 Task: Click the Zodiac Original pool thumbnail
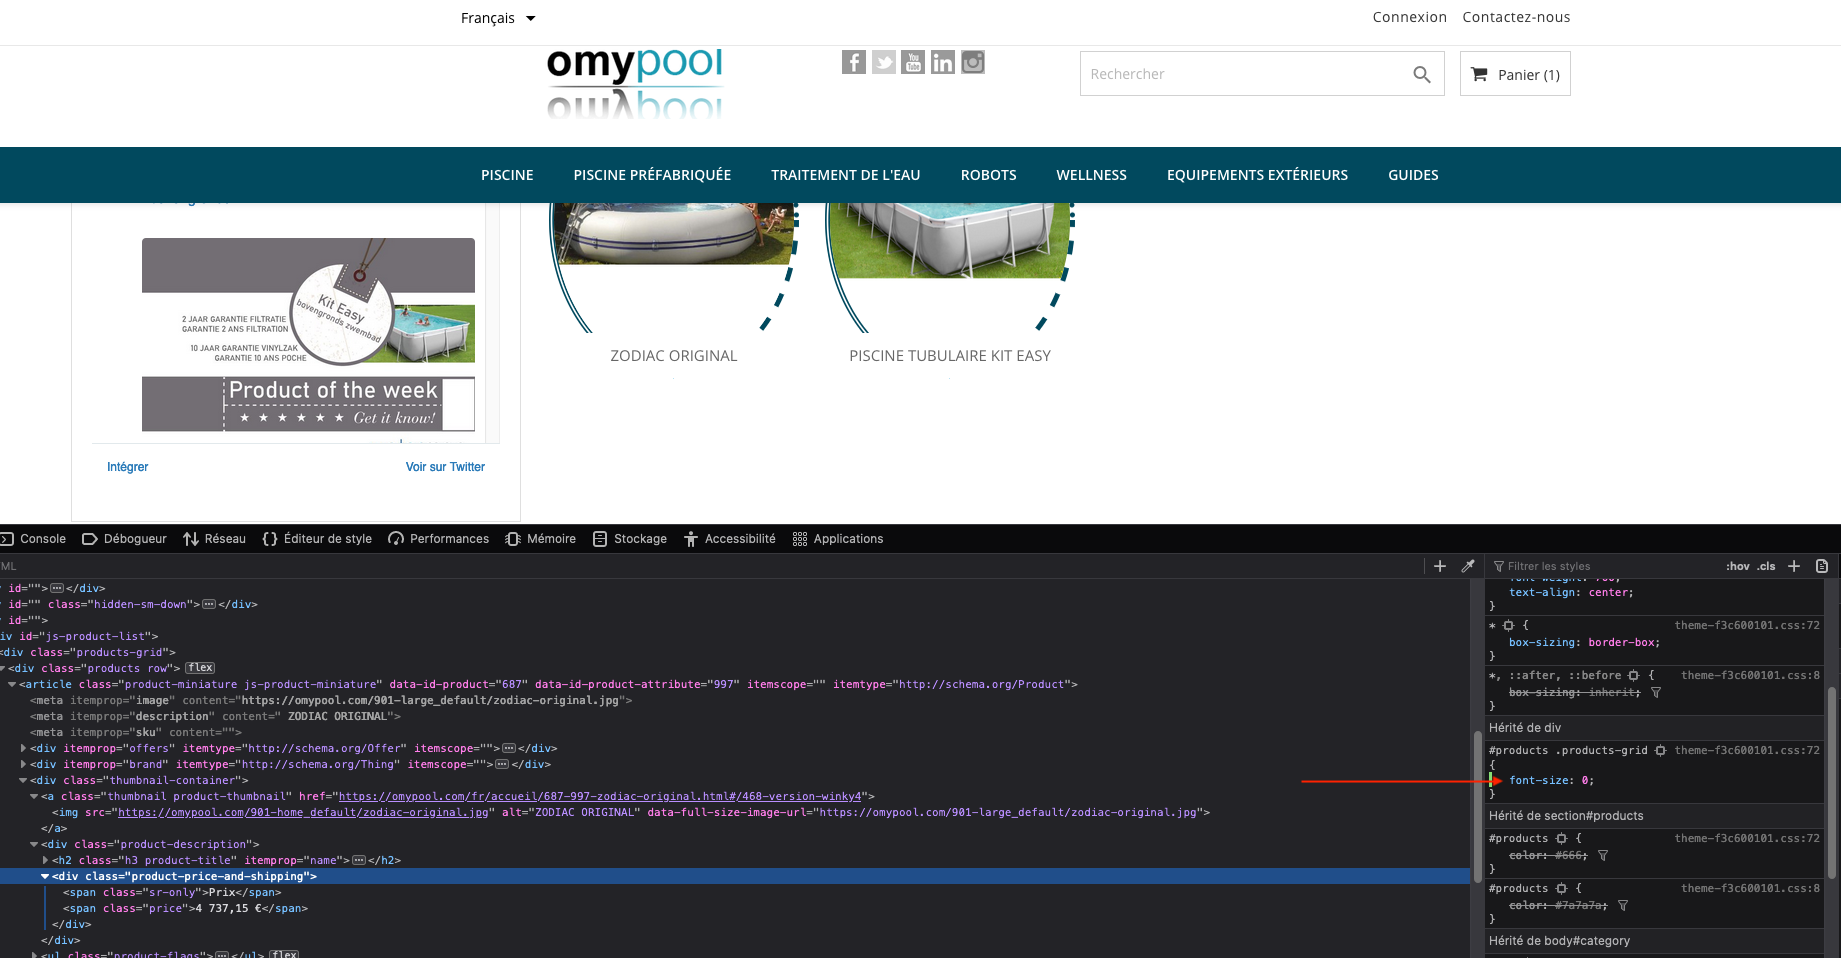click(674, 267)
